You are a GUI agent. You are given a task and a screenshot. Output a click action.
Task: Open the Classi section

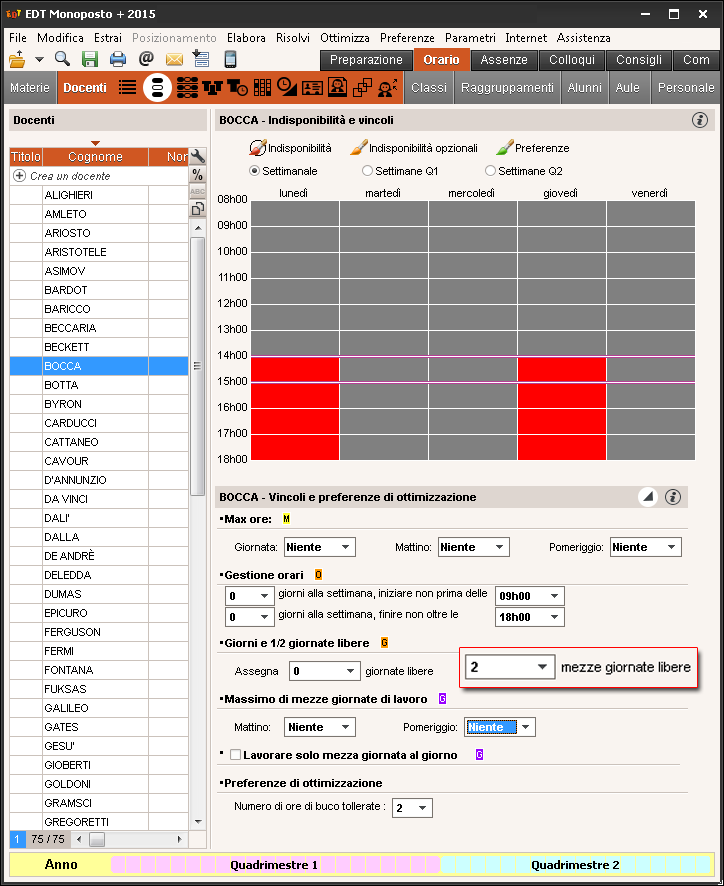coord(429,88)
